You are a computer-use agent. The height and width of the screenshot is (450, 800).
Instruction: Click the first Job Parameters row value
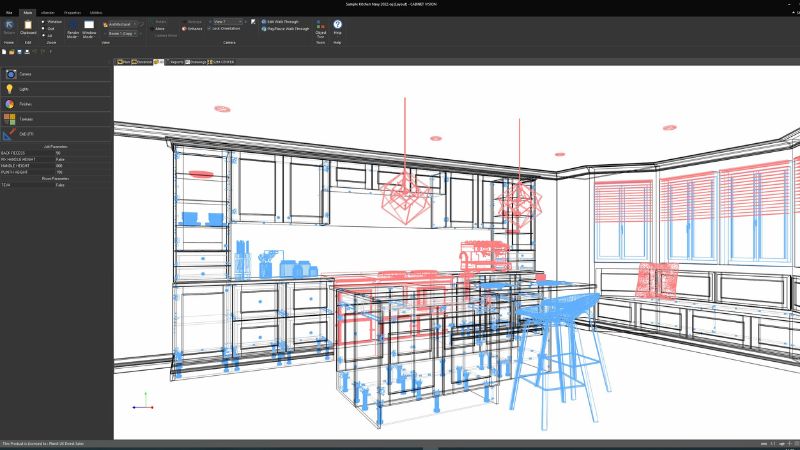tap(58, 153)
